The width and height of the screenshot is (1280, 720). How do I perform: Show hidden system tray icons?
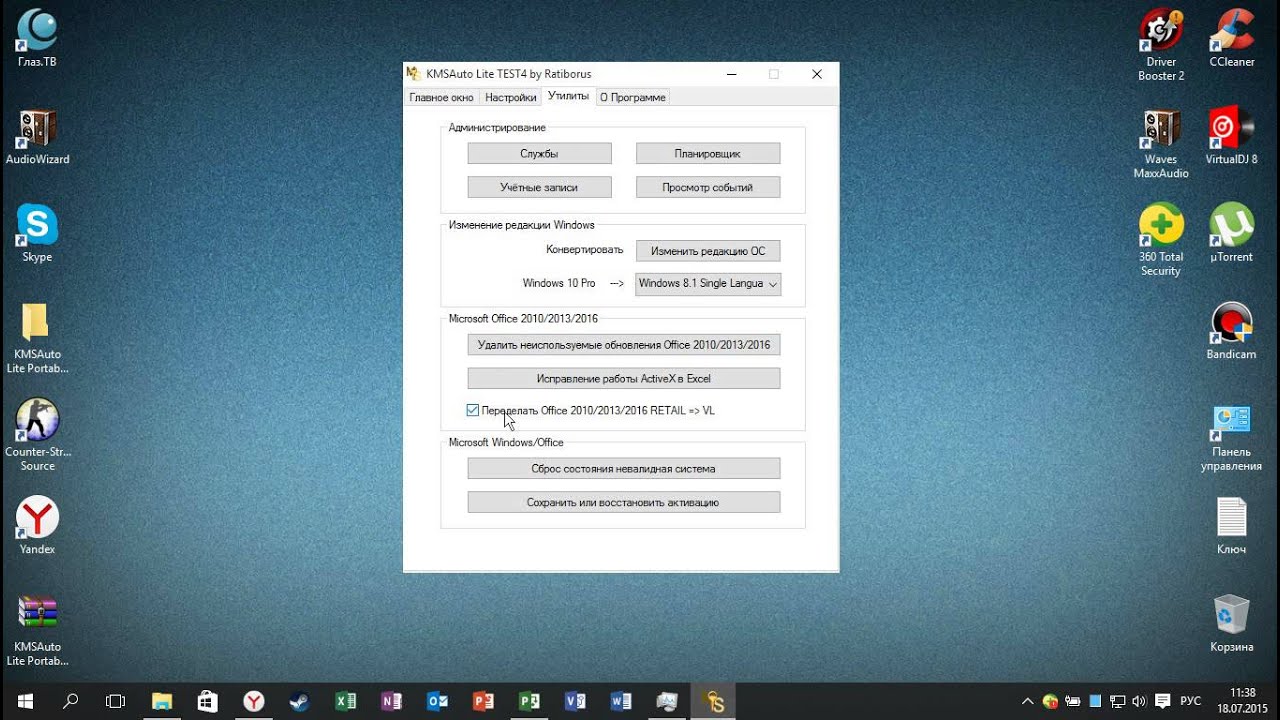point(1027,701)
